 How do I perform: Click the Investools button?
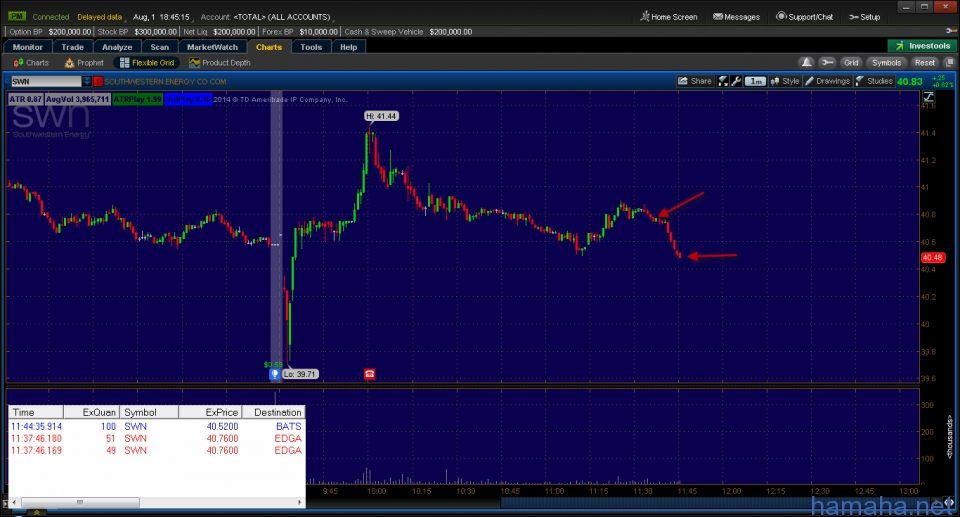point(922,46)
